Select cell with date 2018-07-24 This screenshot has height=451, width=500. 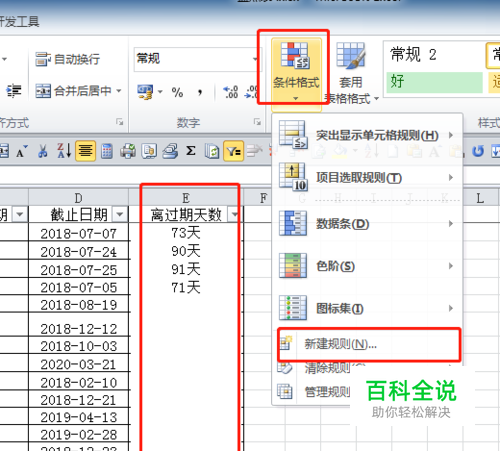pos(79,251)
